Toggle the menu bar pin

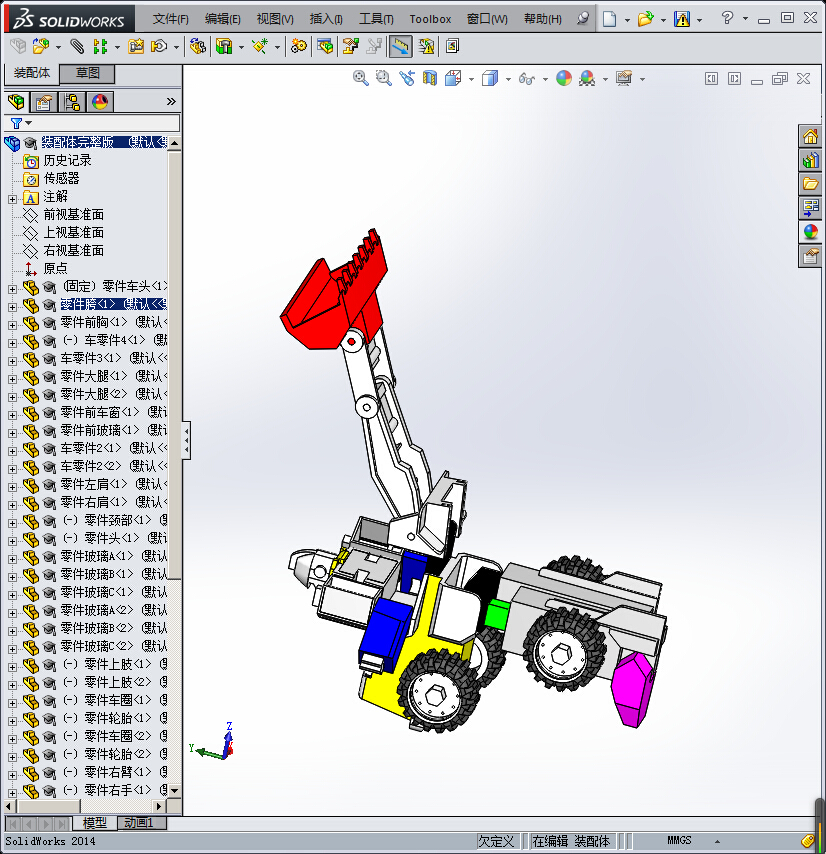point(583,19)
